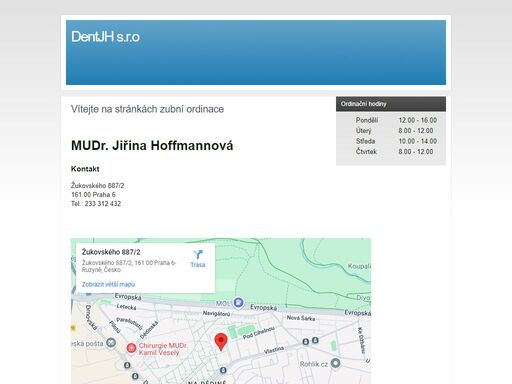Viewport: 512px width, 384px height.
Task: Click the 'Navigátorů' street label on map
Action: (217, 314)
